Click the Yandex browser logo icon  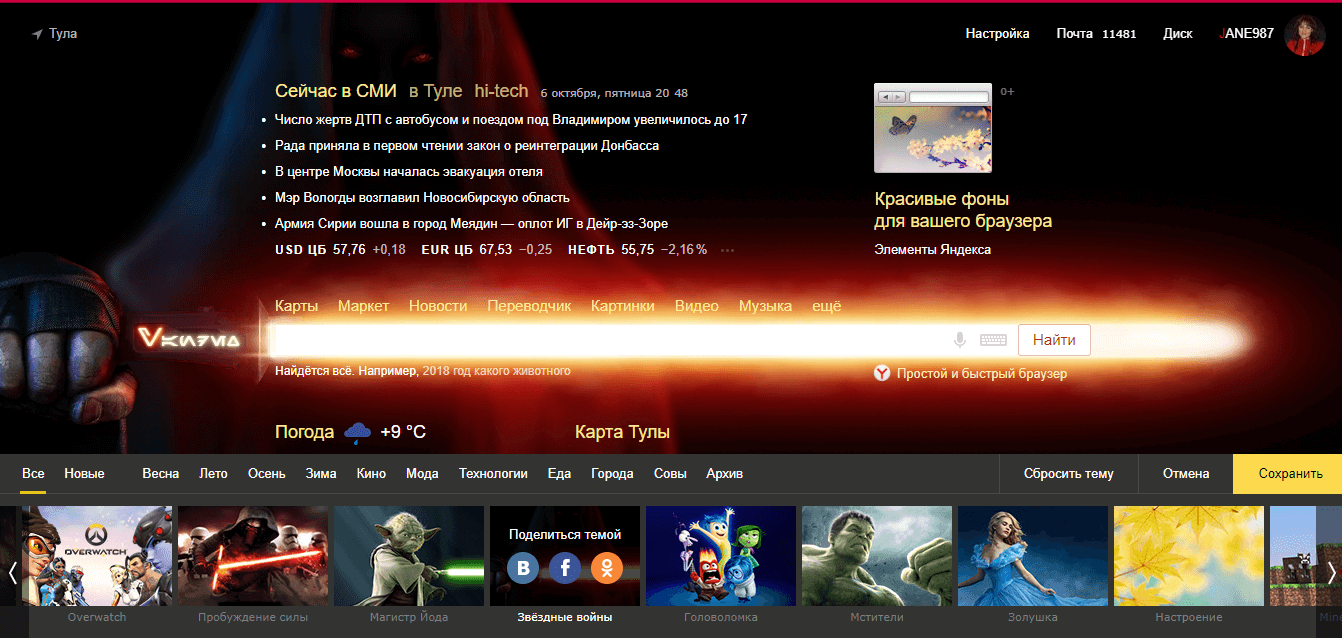click(882, 373)
